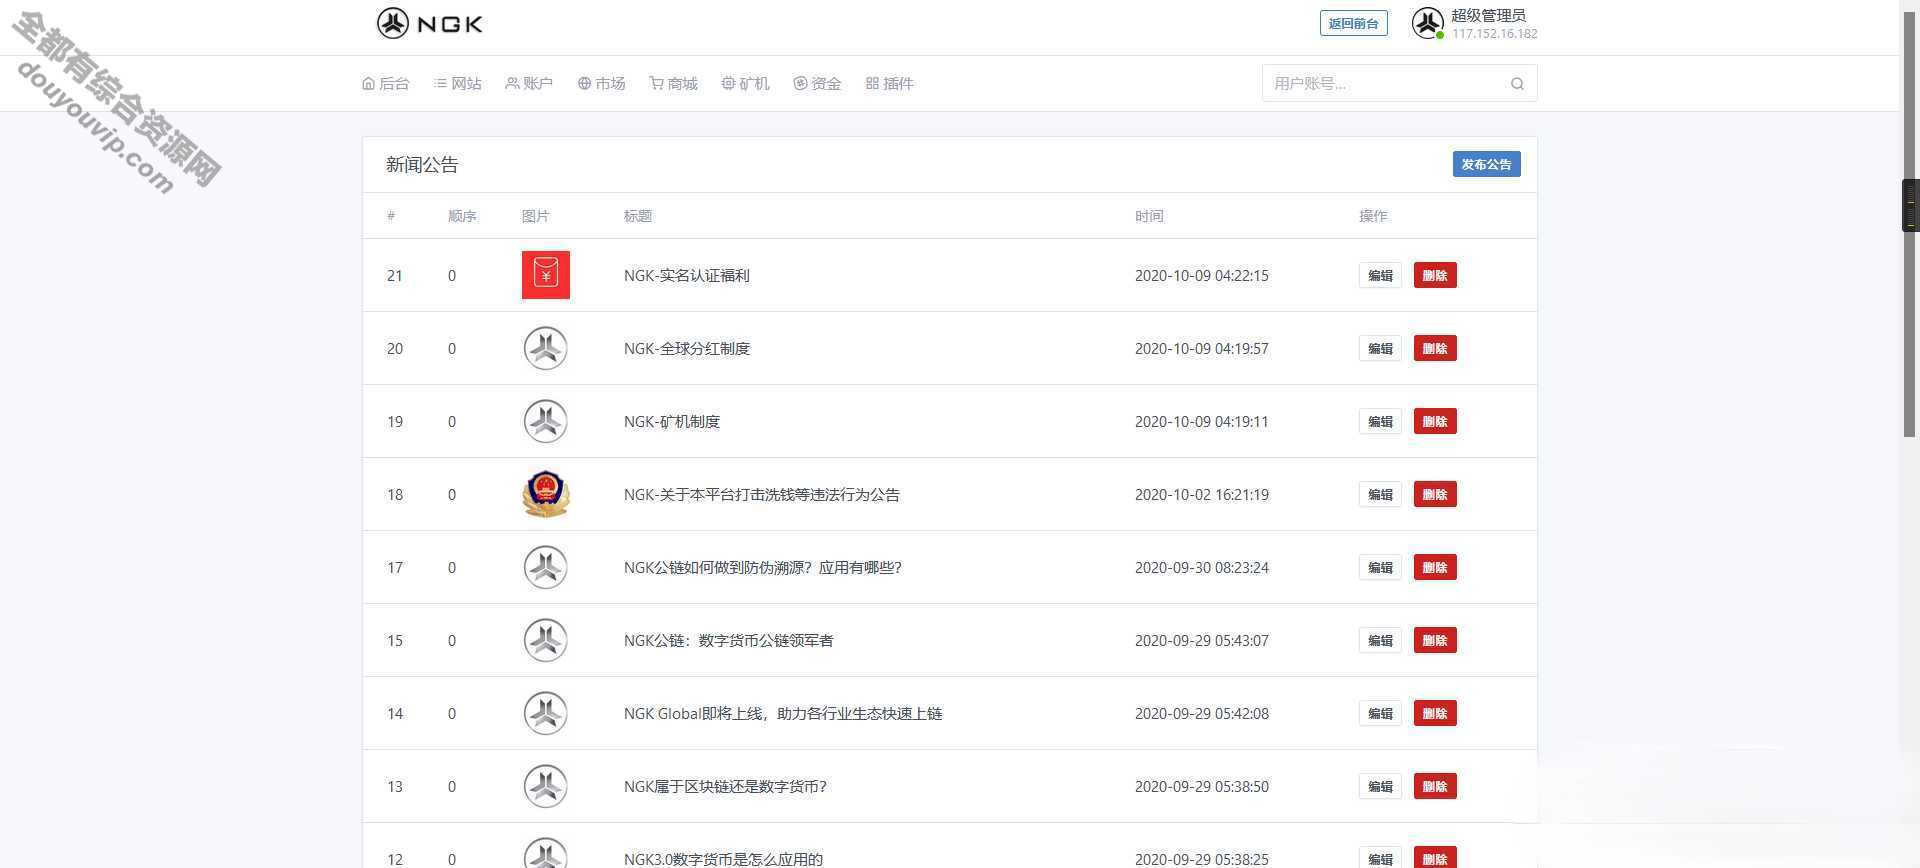The height and width of the screenshot is (868, 1920).
Task: Edit announcement number 13
Action: pos(1380,786)
